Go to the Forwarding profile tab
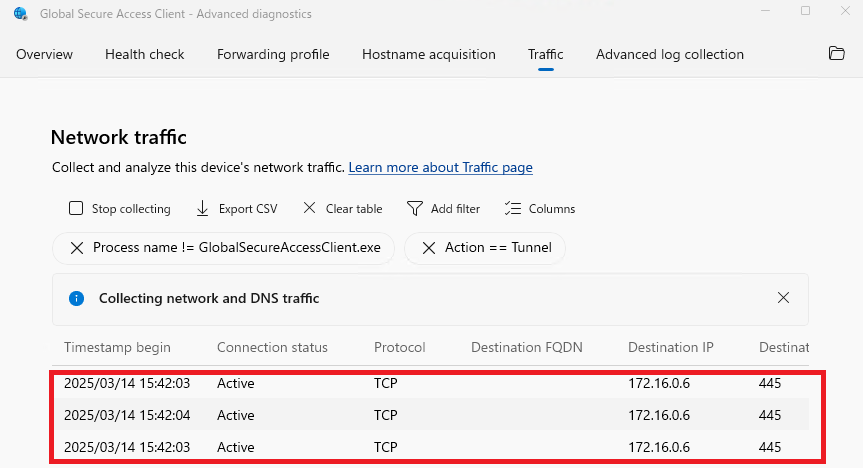This screenshot has height=468, width=863. pos(273,54)
